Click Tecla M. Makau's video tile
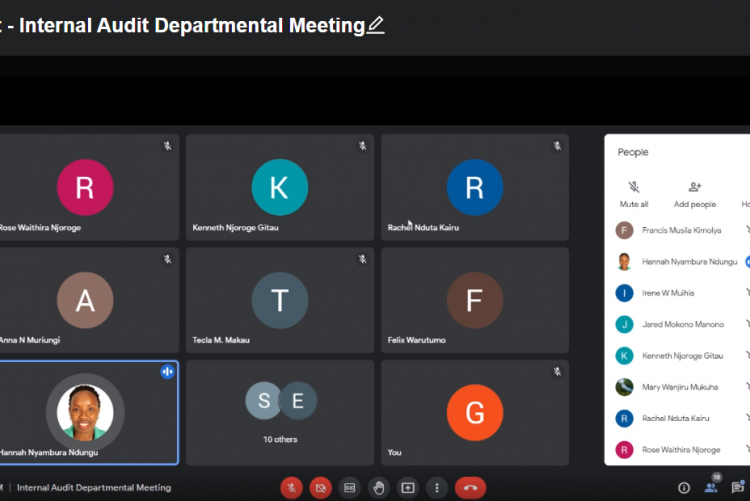 pyautogui.click(x=280, y=300)
